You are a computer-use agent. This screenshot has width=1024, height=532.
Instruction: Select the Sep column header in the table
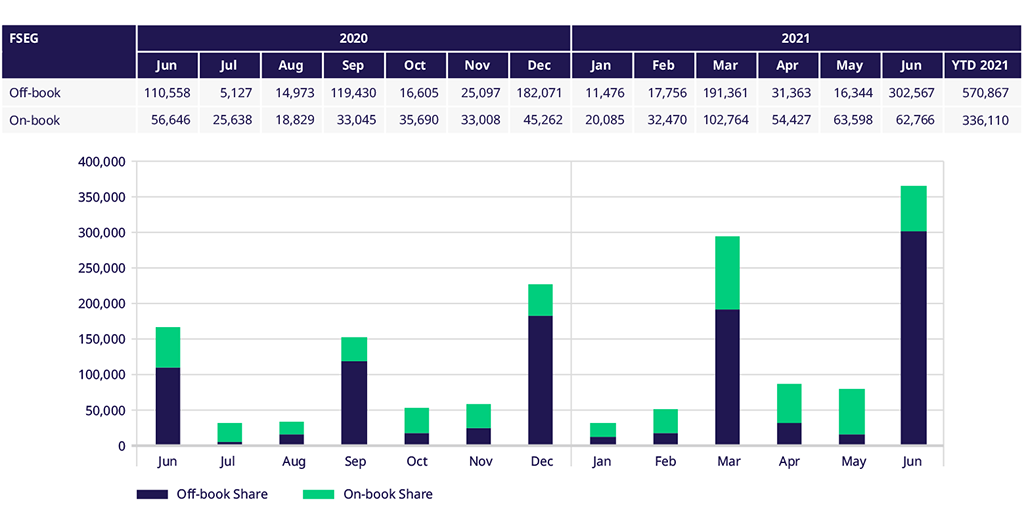pos(354,65)
